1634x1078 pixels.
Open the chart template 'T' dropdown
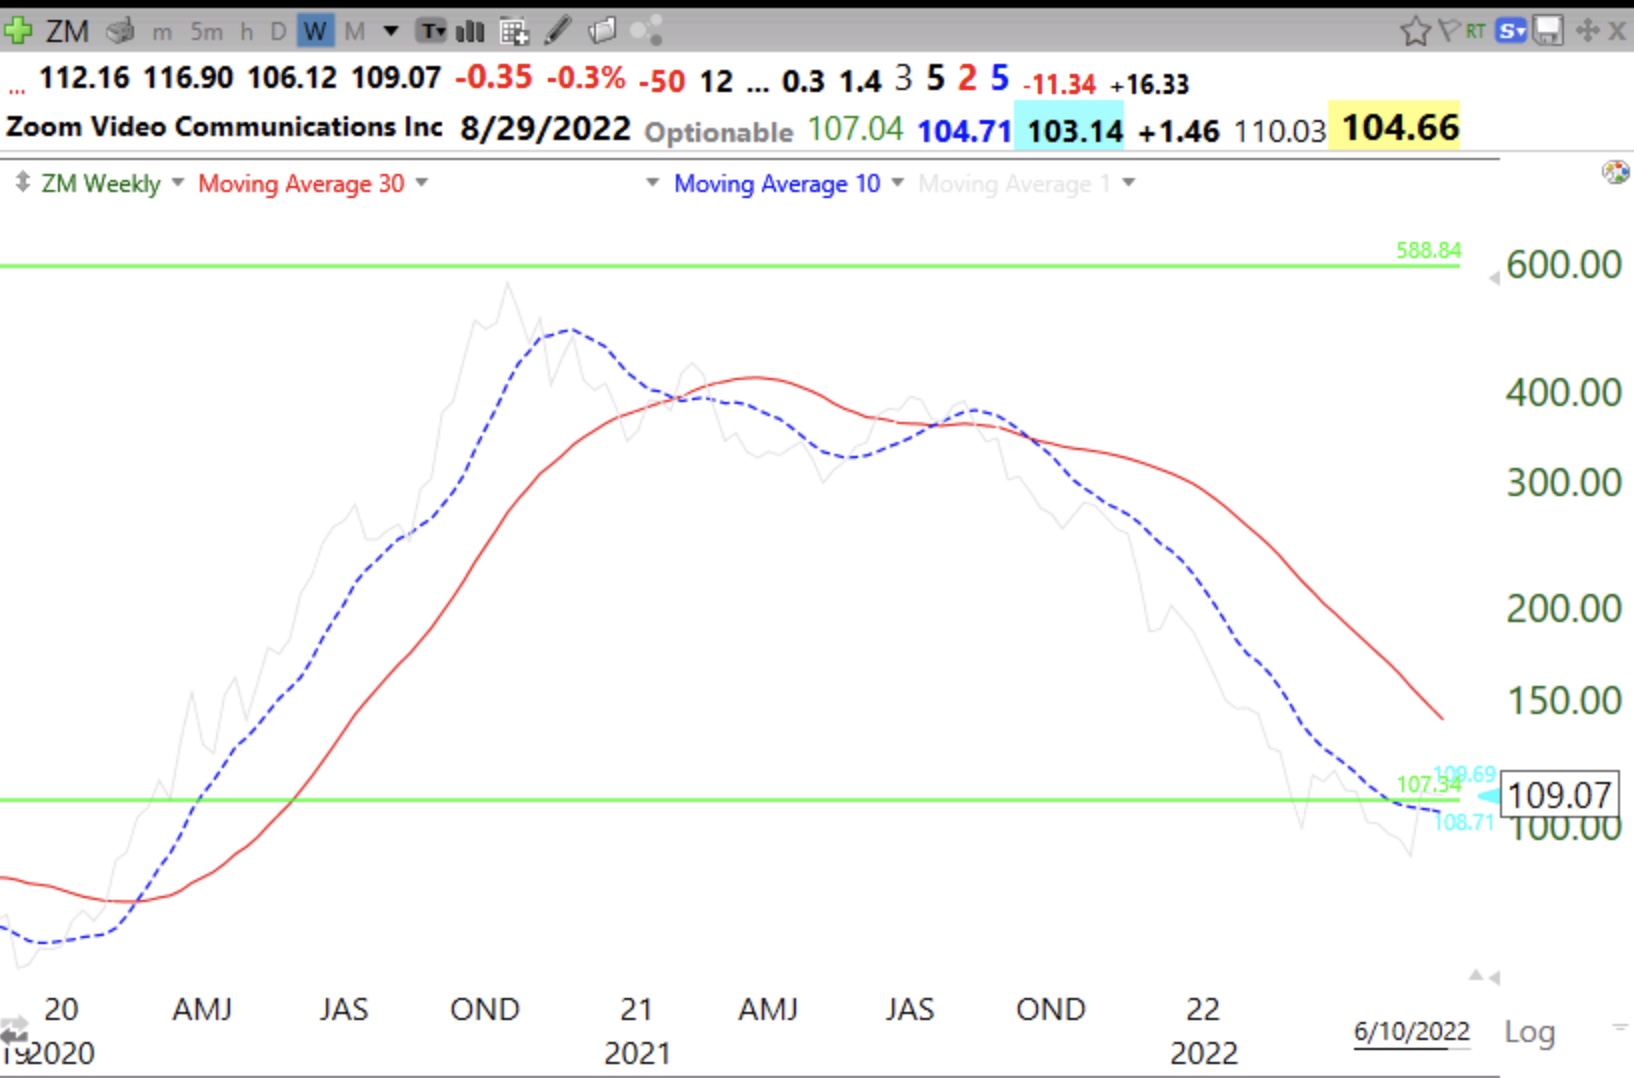[432, 32]
